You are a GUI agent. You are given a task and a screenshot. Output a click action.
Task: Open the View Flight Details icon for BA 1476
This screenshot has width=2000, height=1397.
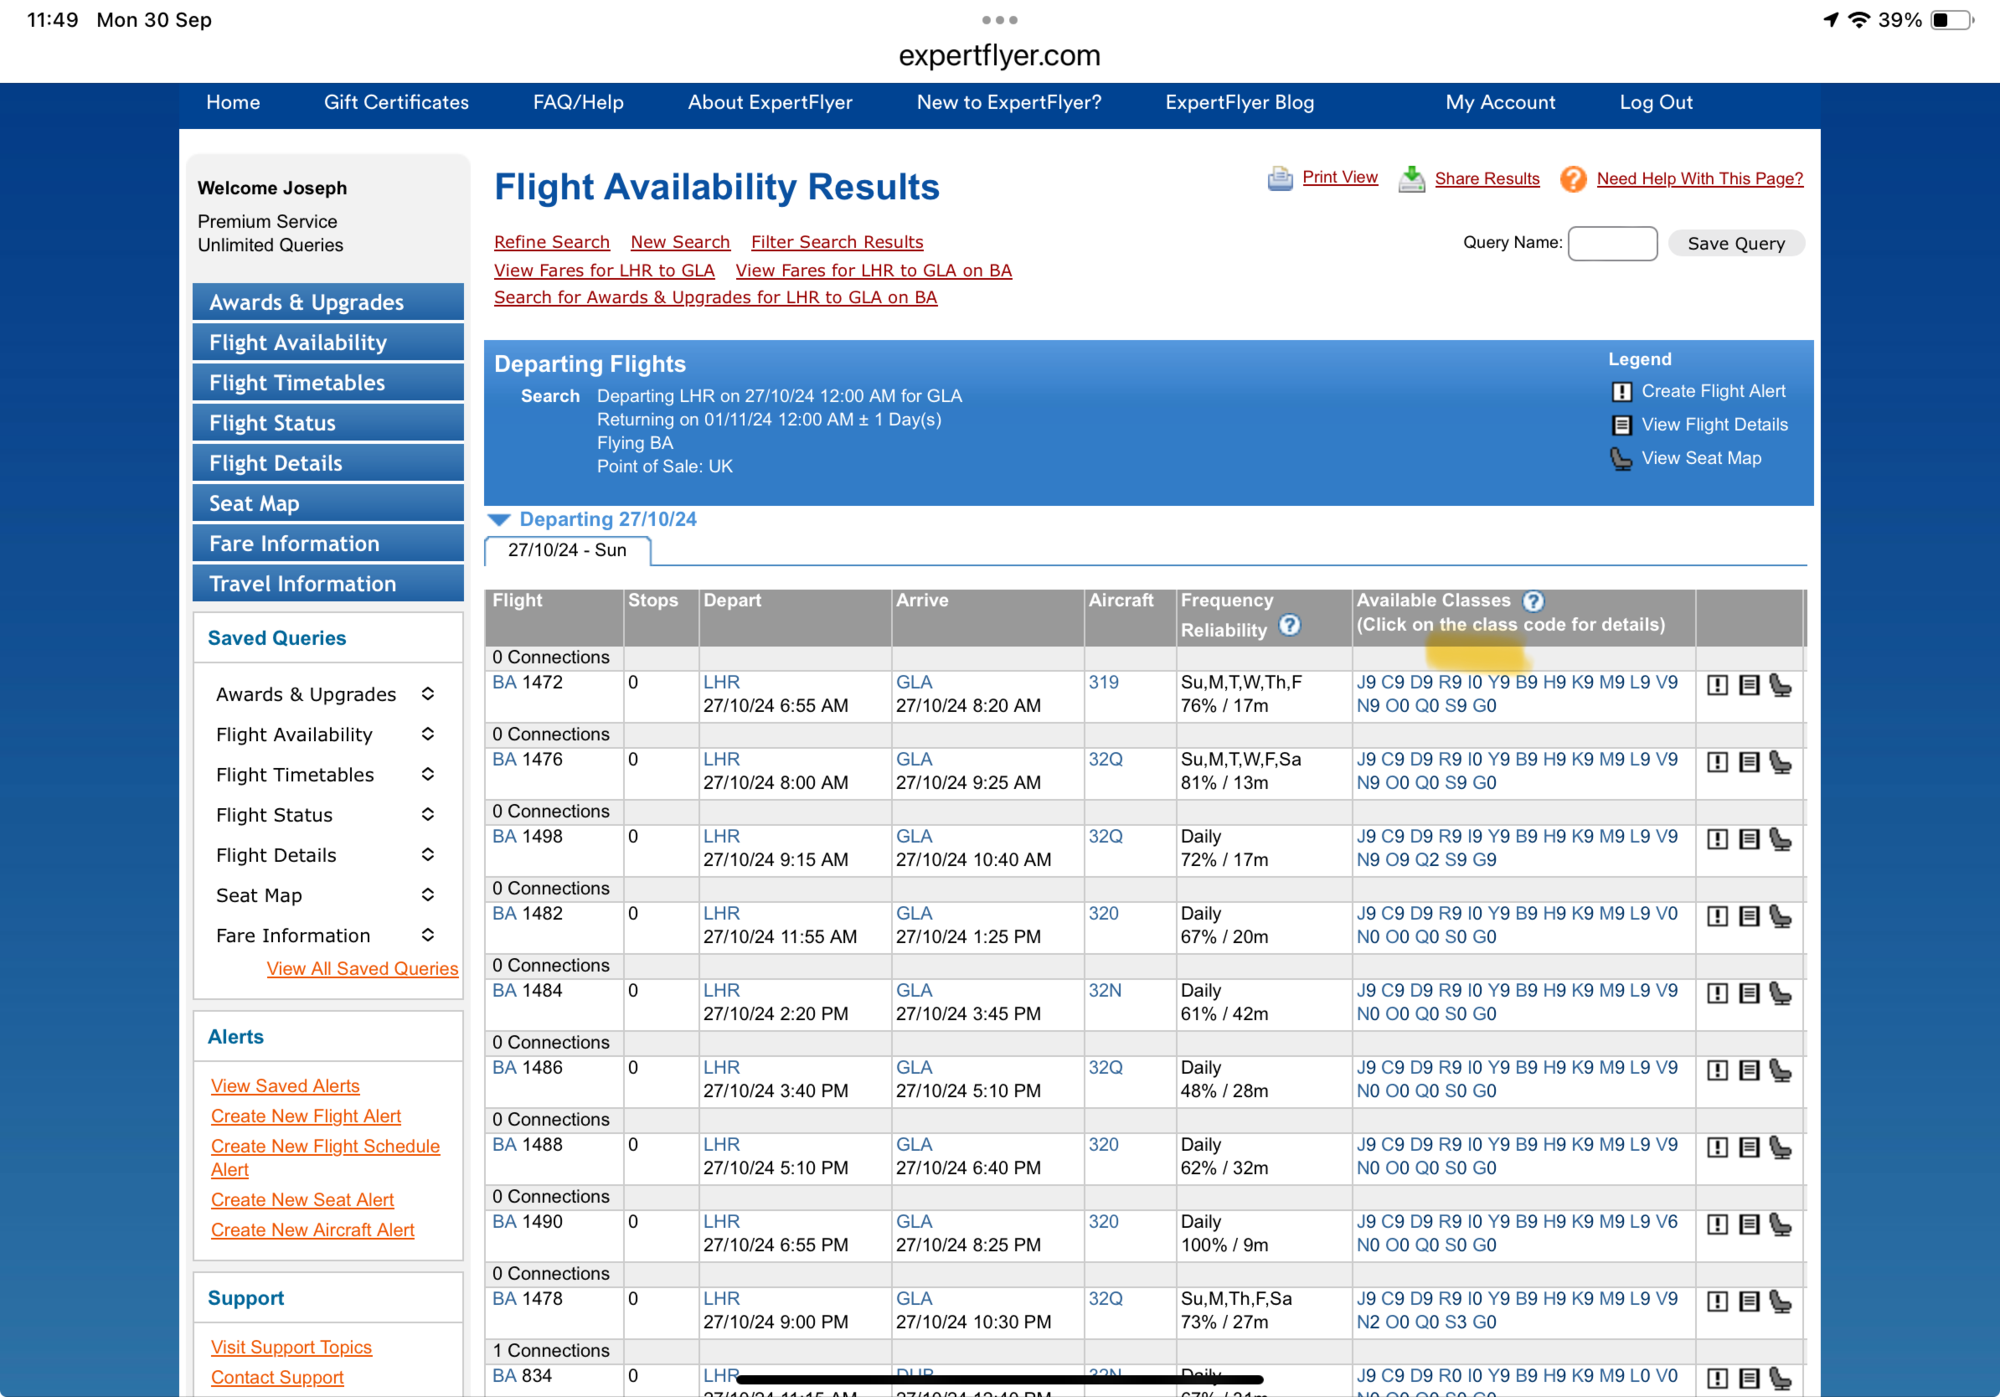[x=1749, y=762]
